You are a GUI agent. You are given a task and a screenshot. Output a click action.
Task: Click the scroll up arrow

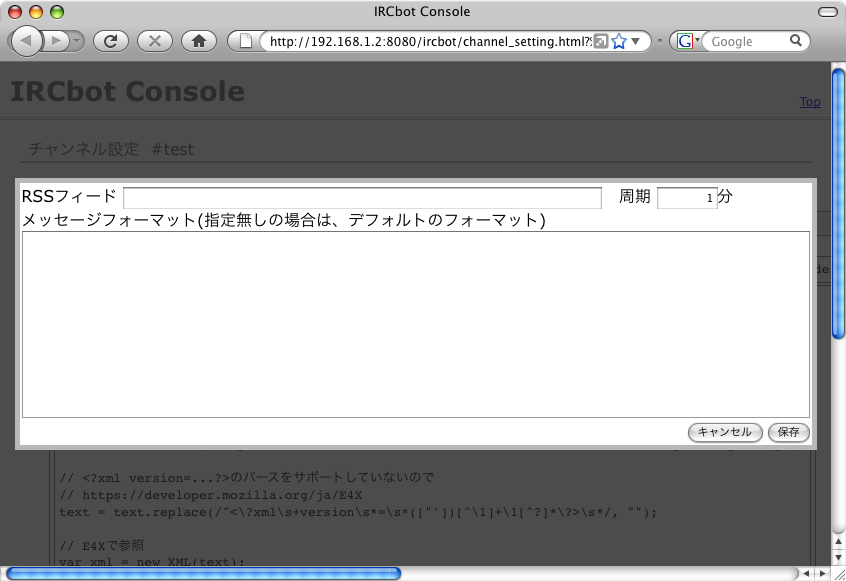coord(838,542)
